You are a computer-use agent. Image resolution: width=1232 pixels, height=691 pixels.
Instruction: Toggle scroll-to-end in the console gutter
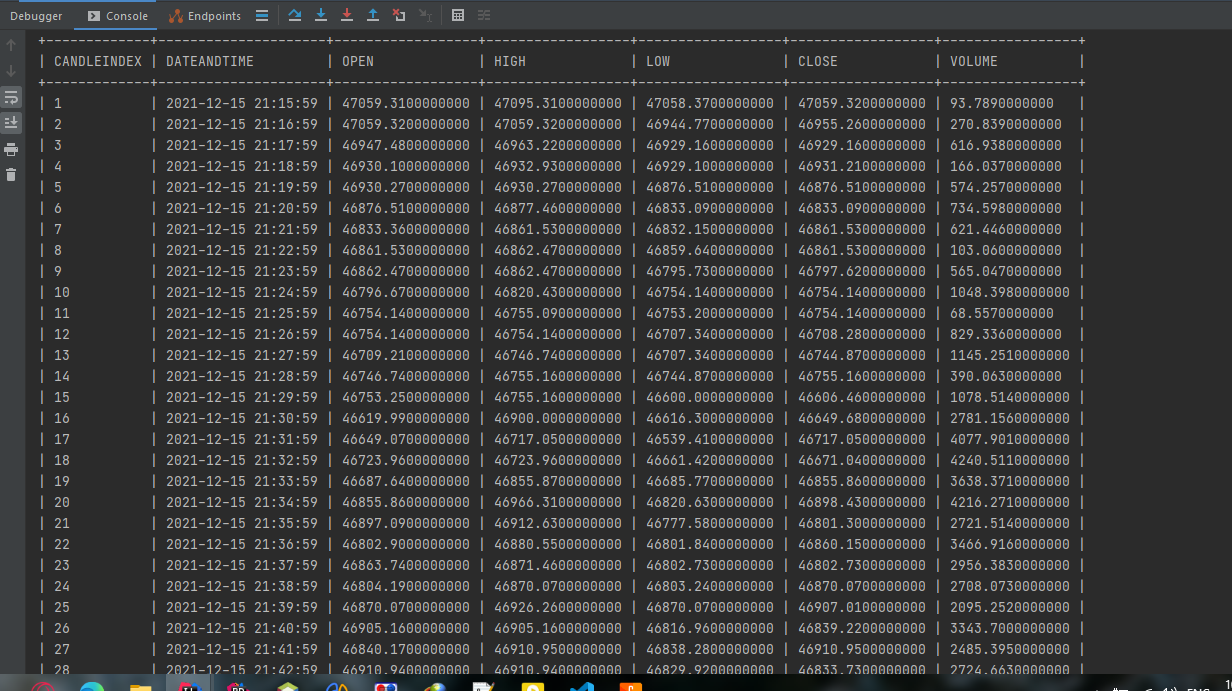(12, 122)
